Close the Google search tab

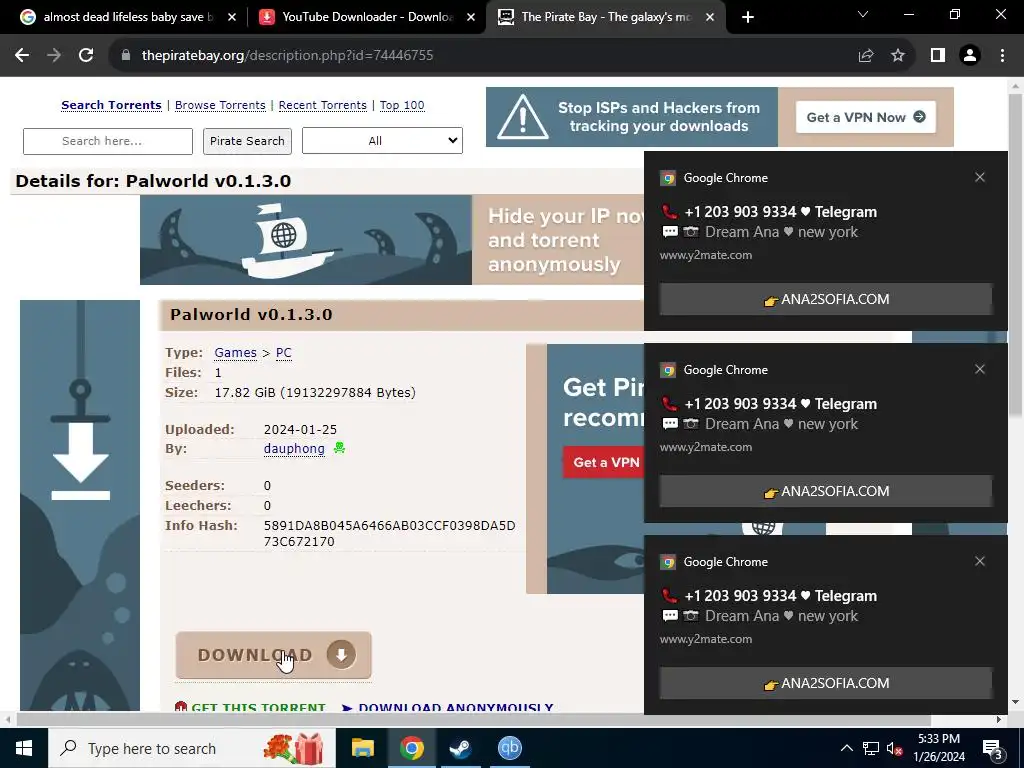232,18
